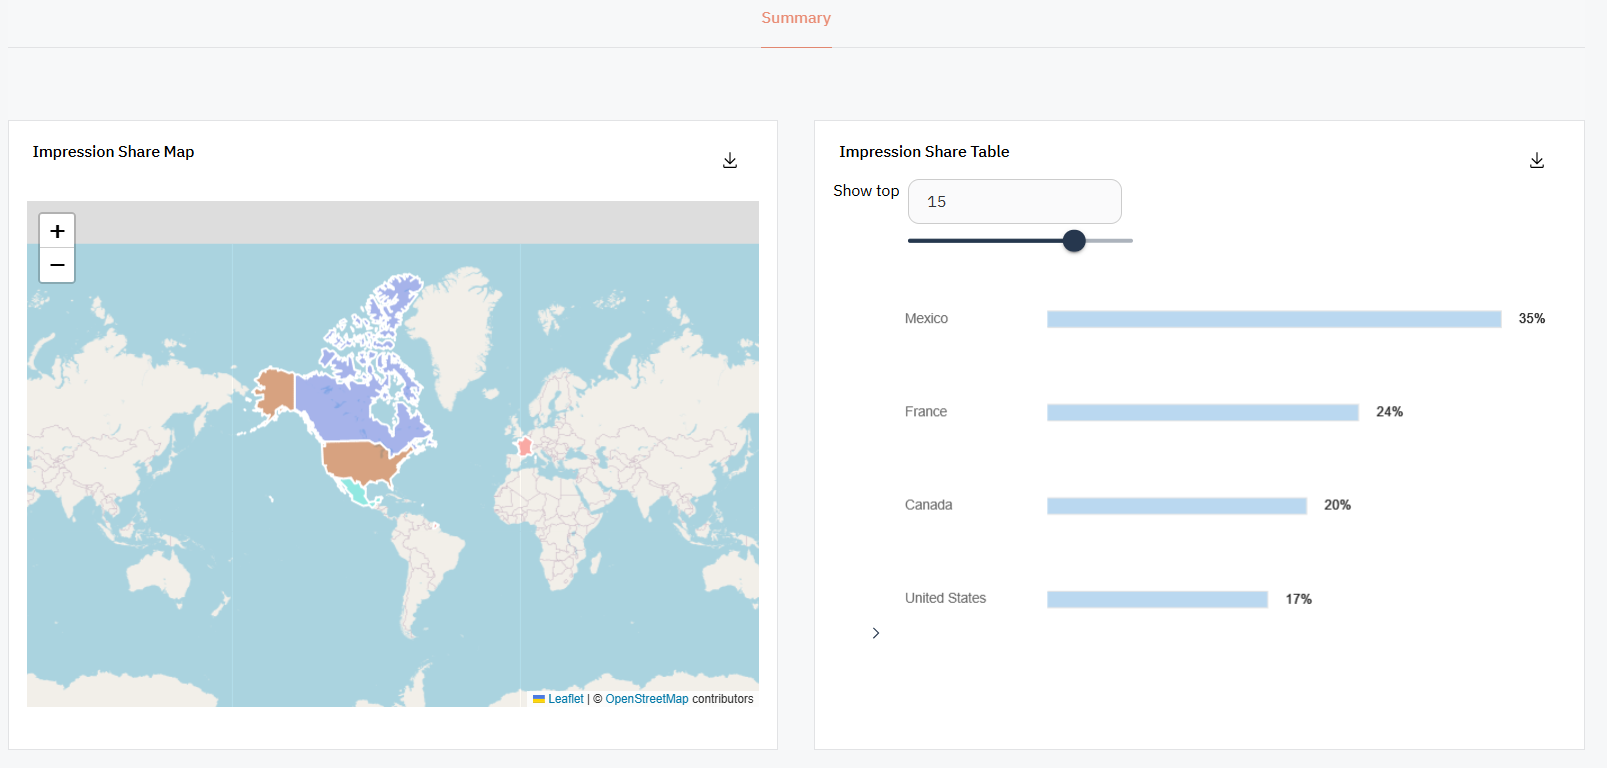Zoom in on the map

57,231
